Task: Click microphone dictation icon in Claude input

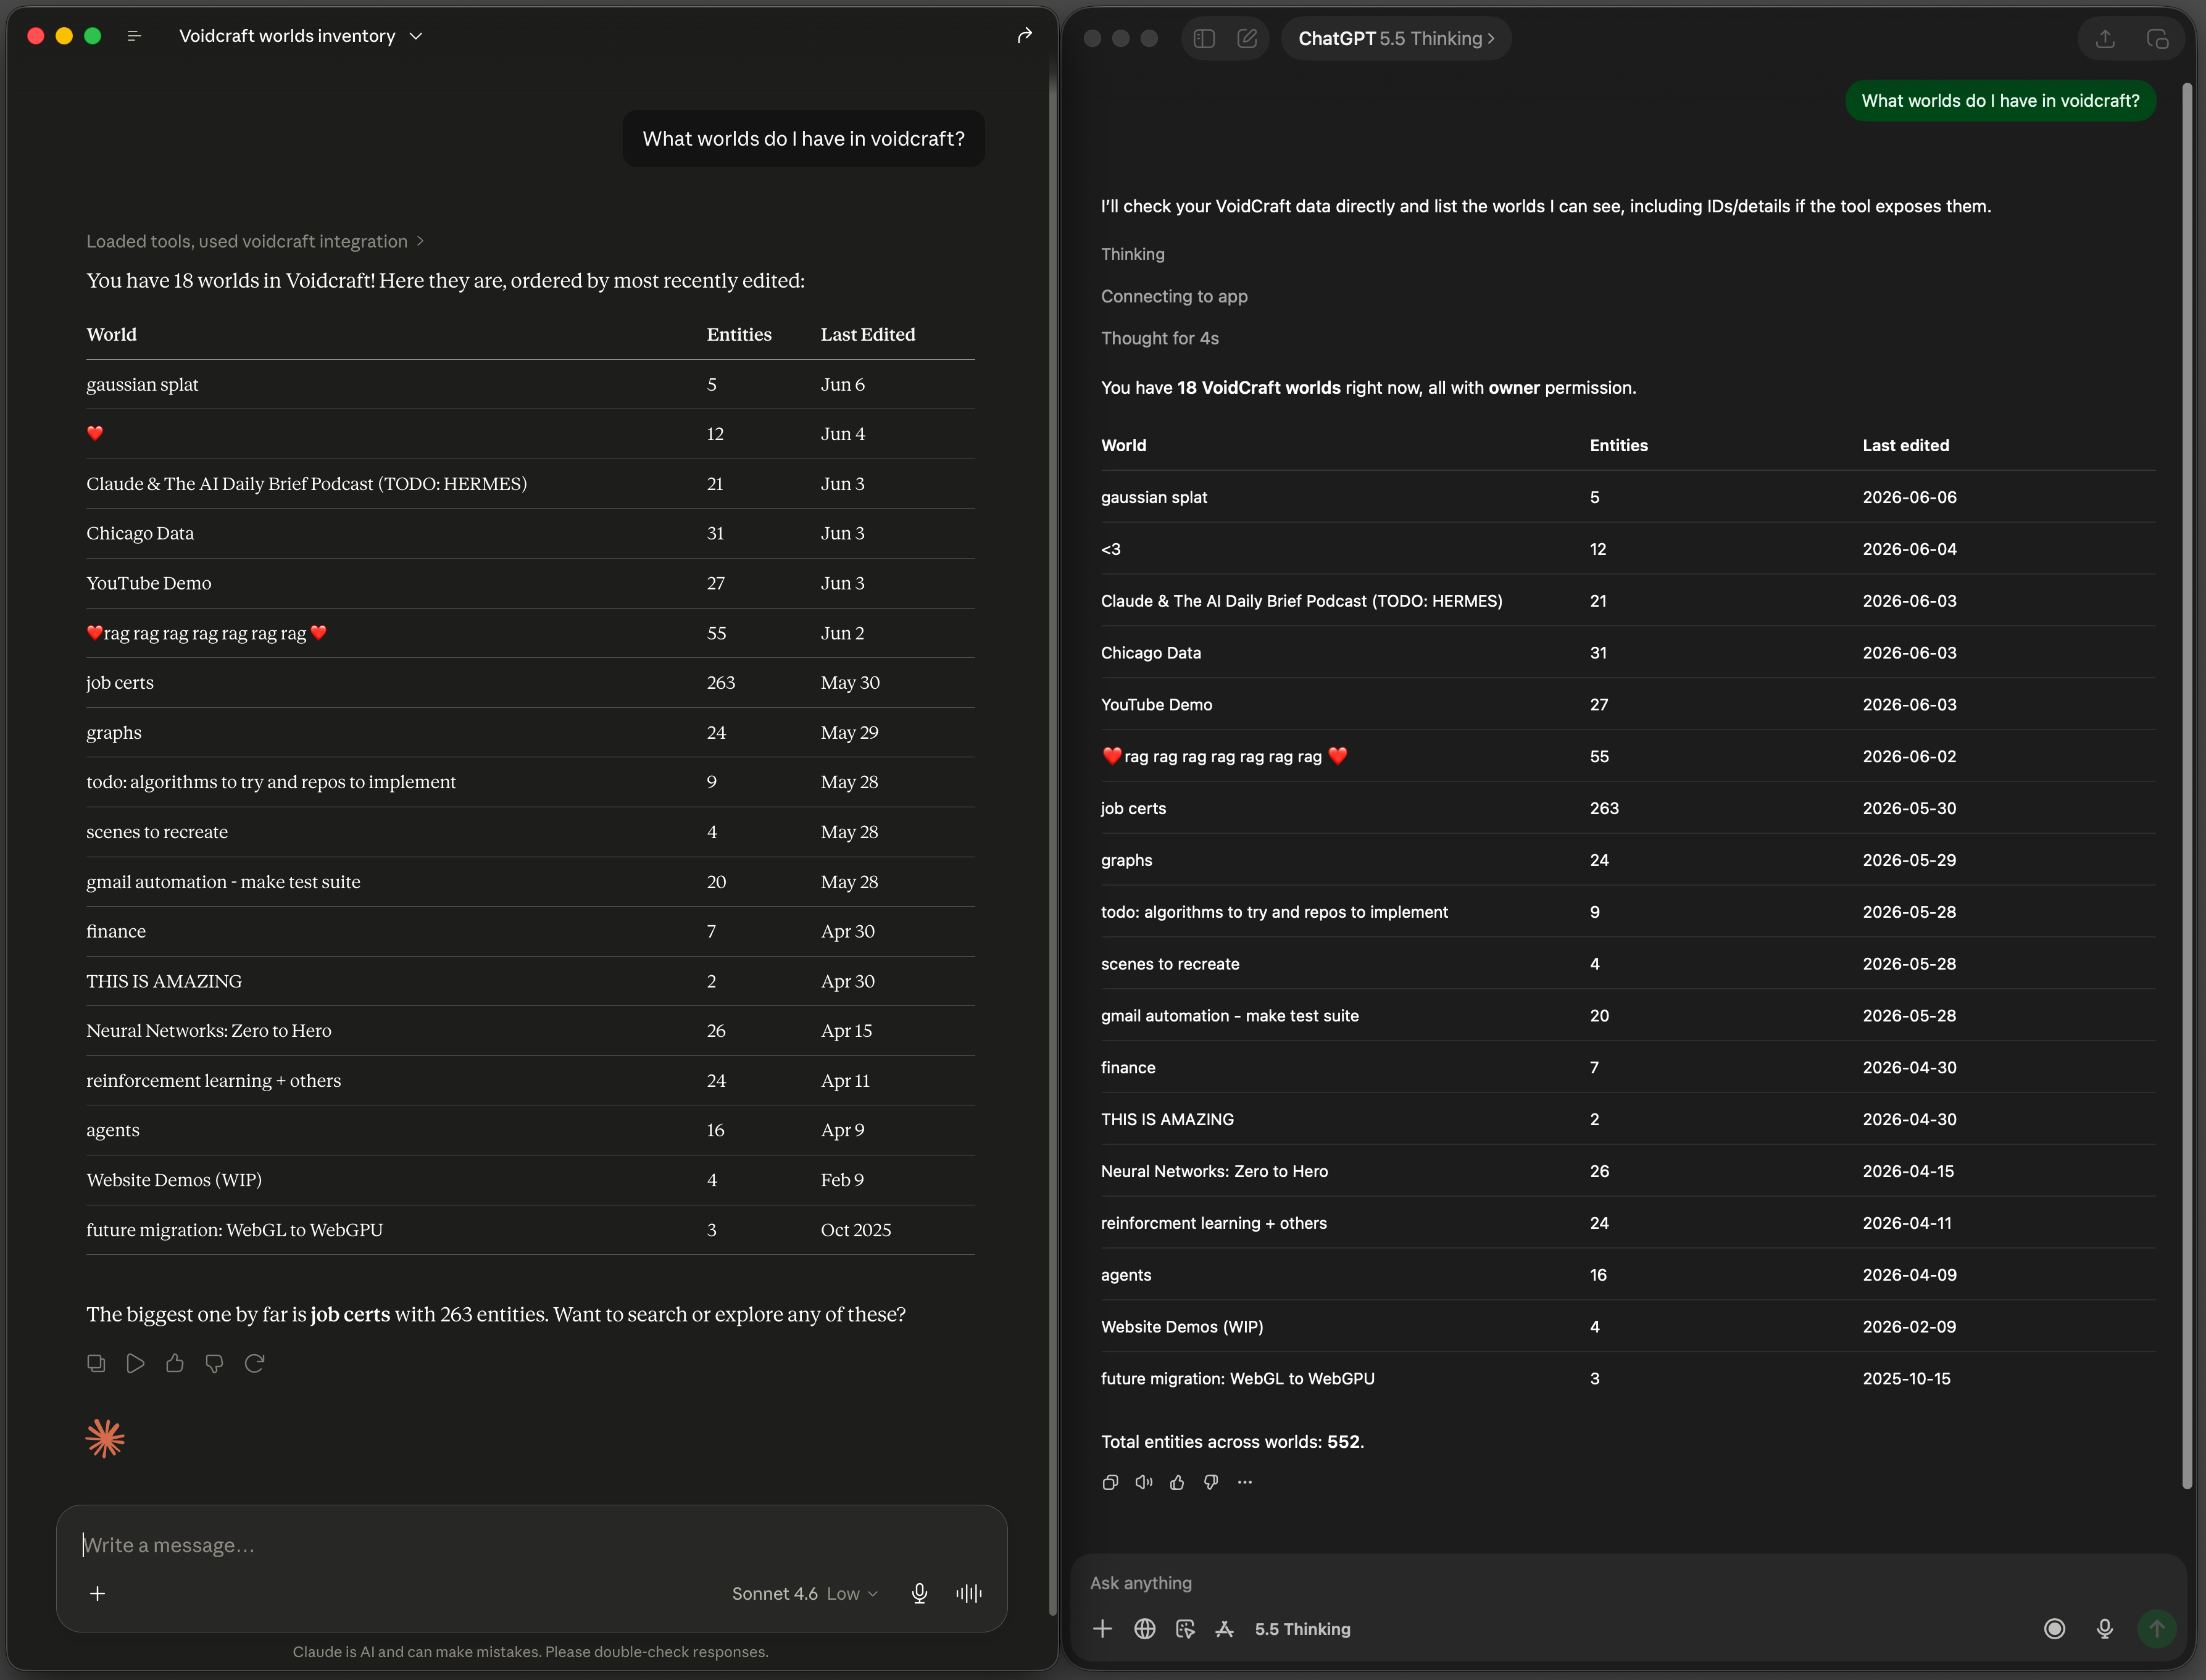Action: pyautogui.click(x=919, y=1593)
